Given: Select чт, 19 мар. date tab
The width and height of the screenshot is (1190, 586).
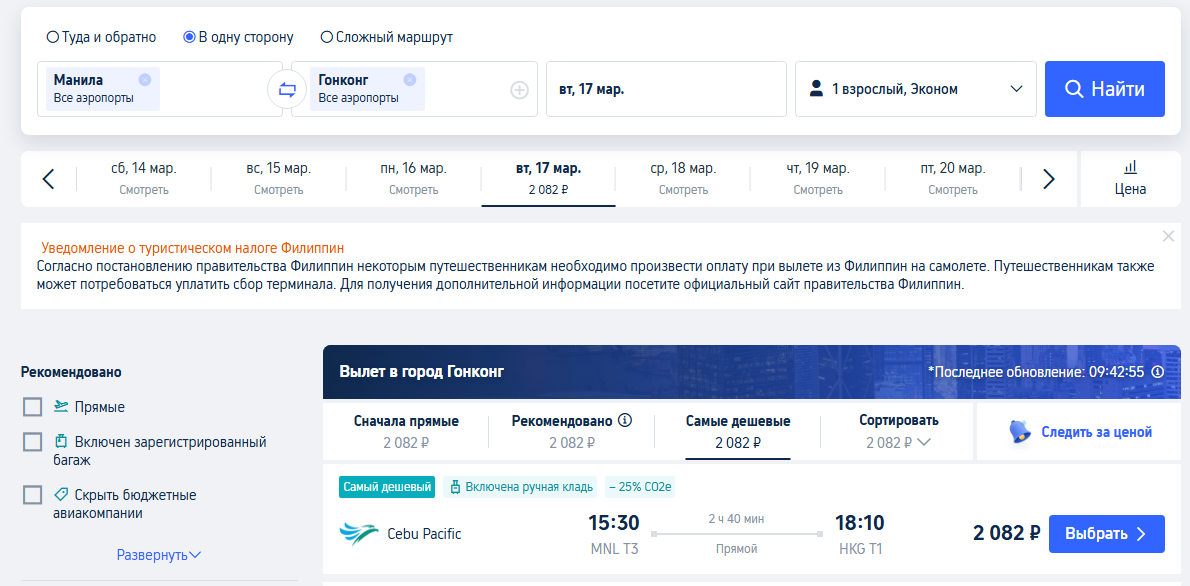Looking at the screenshot, I should point(817,178).
